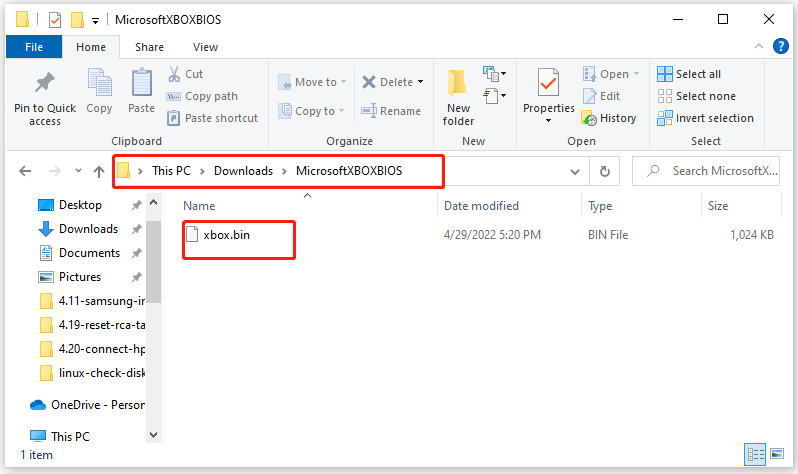Sort by the Type column header
798x474 pixels.
[600, 206]
